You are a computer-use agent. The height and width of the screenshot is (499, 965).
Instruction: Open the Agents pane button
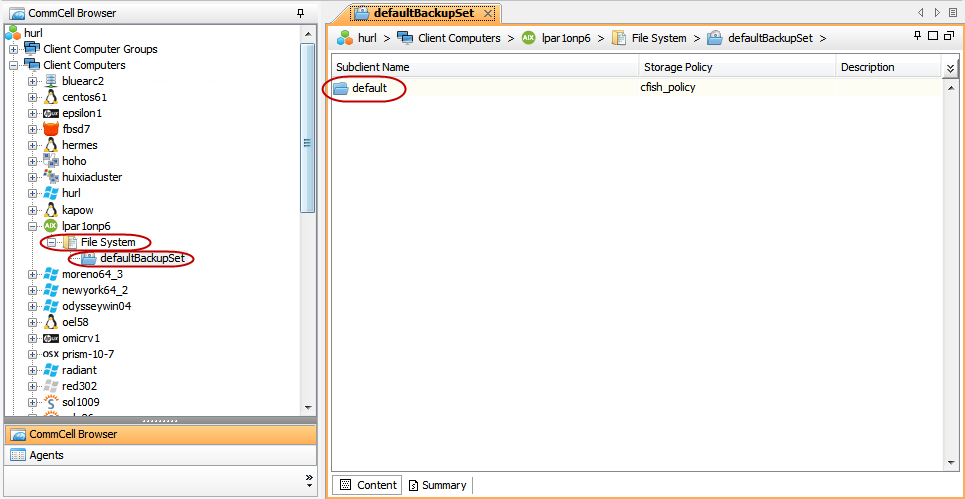[46, 455]
